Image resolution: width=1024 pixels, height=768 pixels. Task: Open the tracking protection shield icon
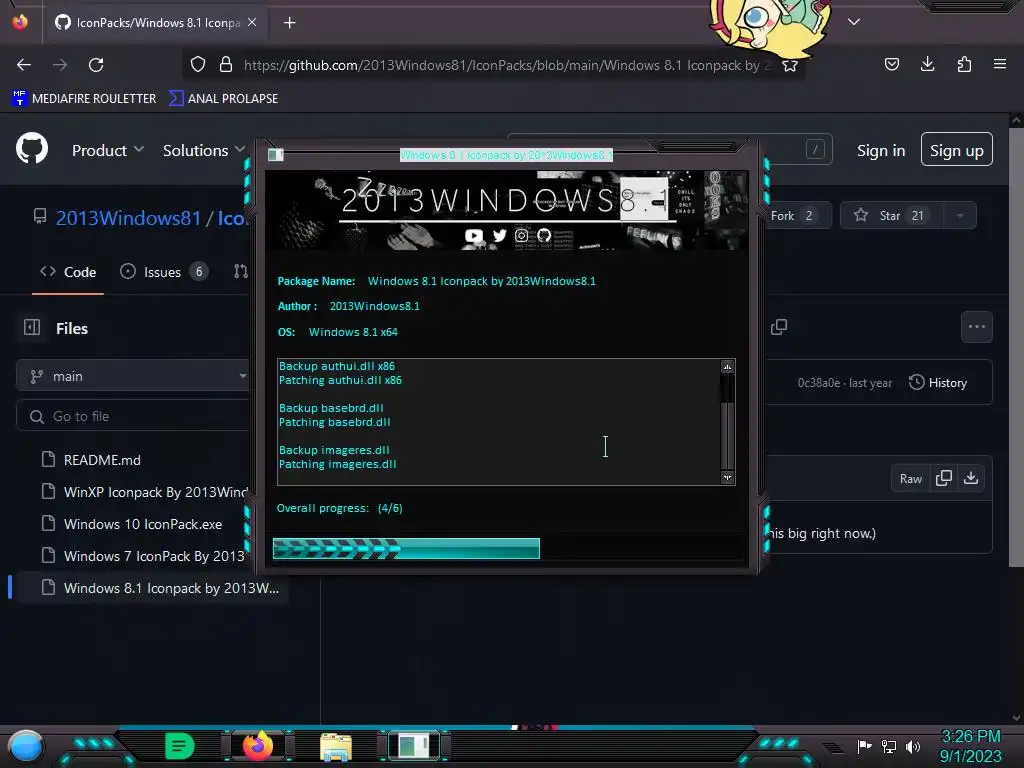point(198,65)
